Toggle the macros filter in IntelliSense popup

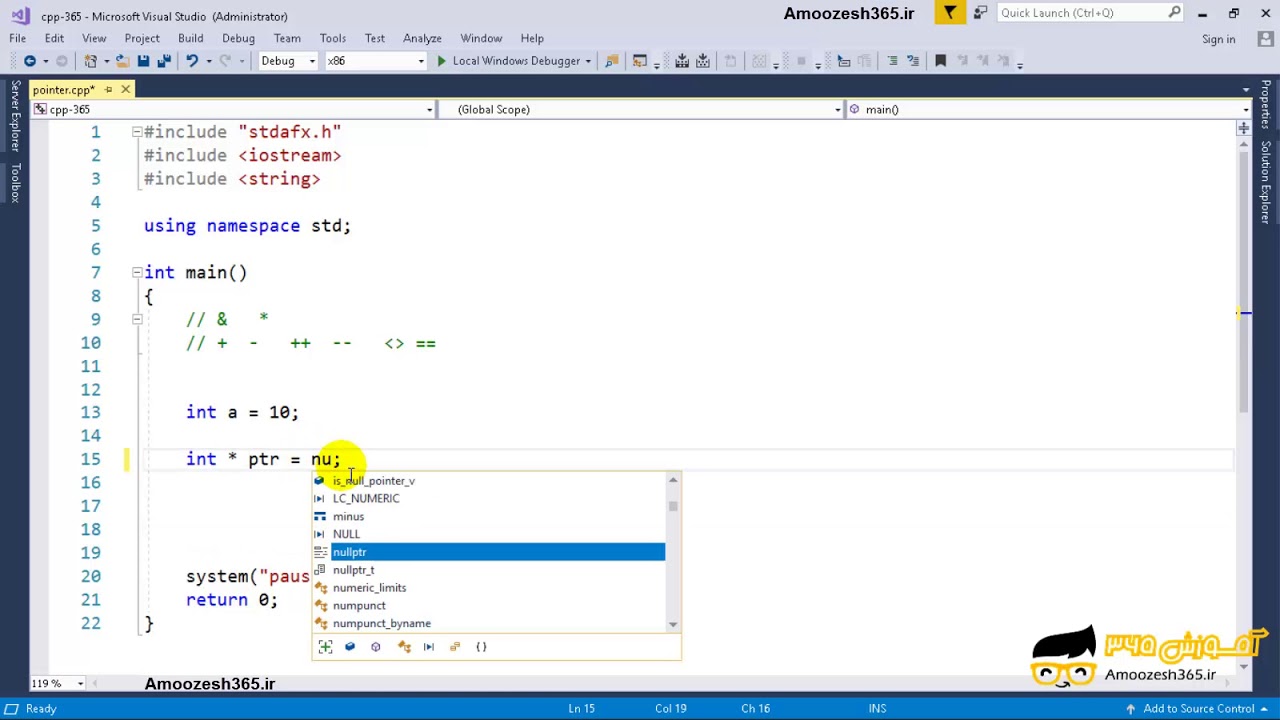429,647
